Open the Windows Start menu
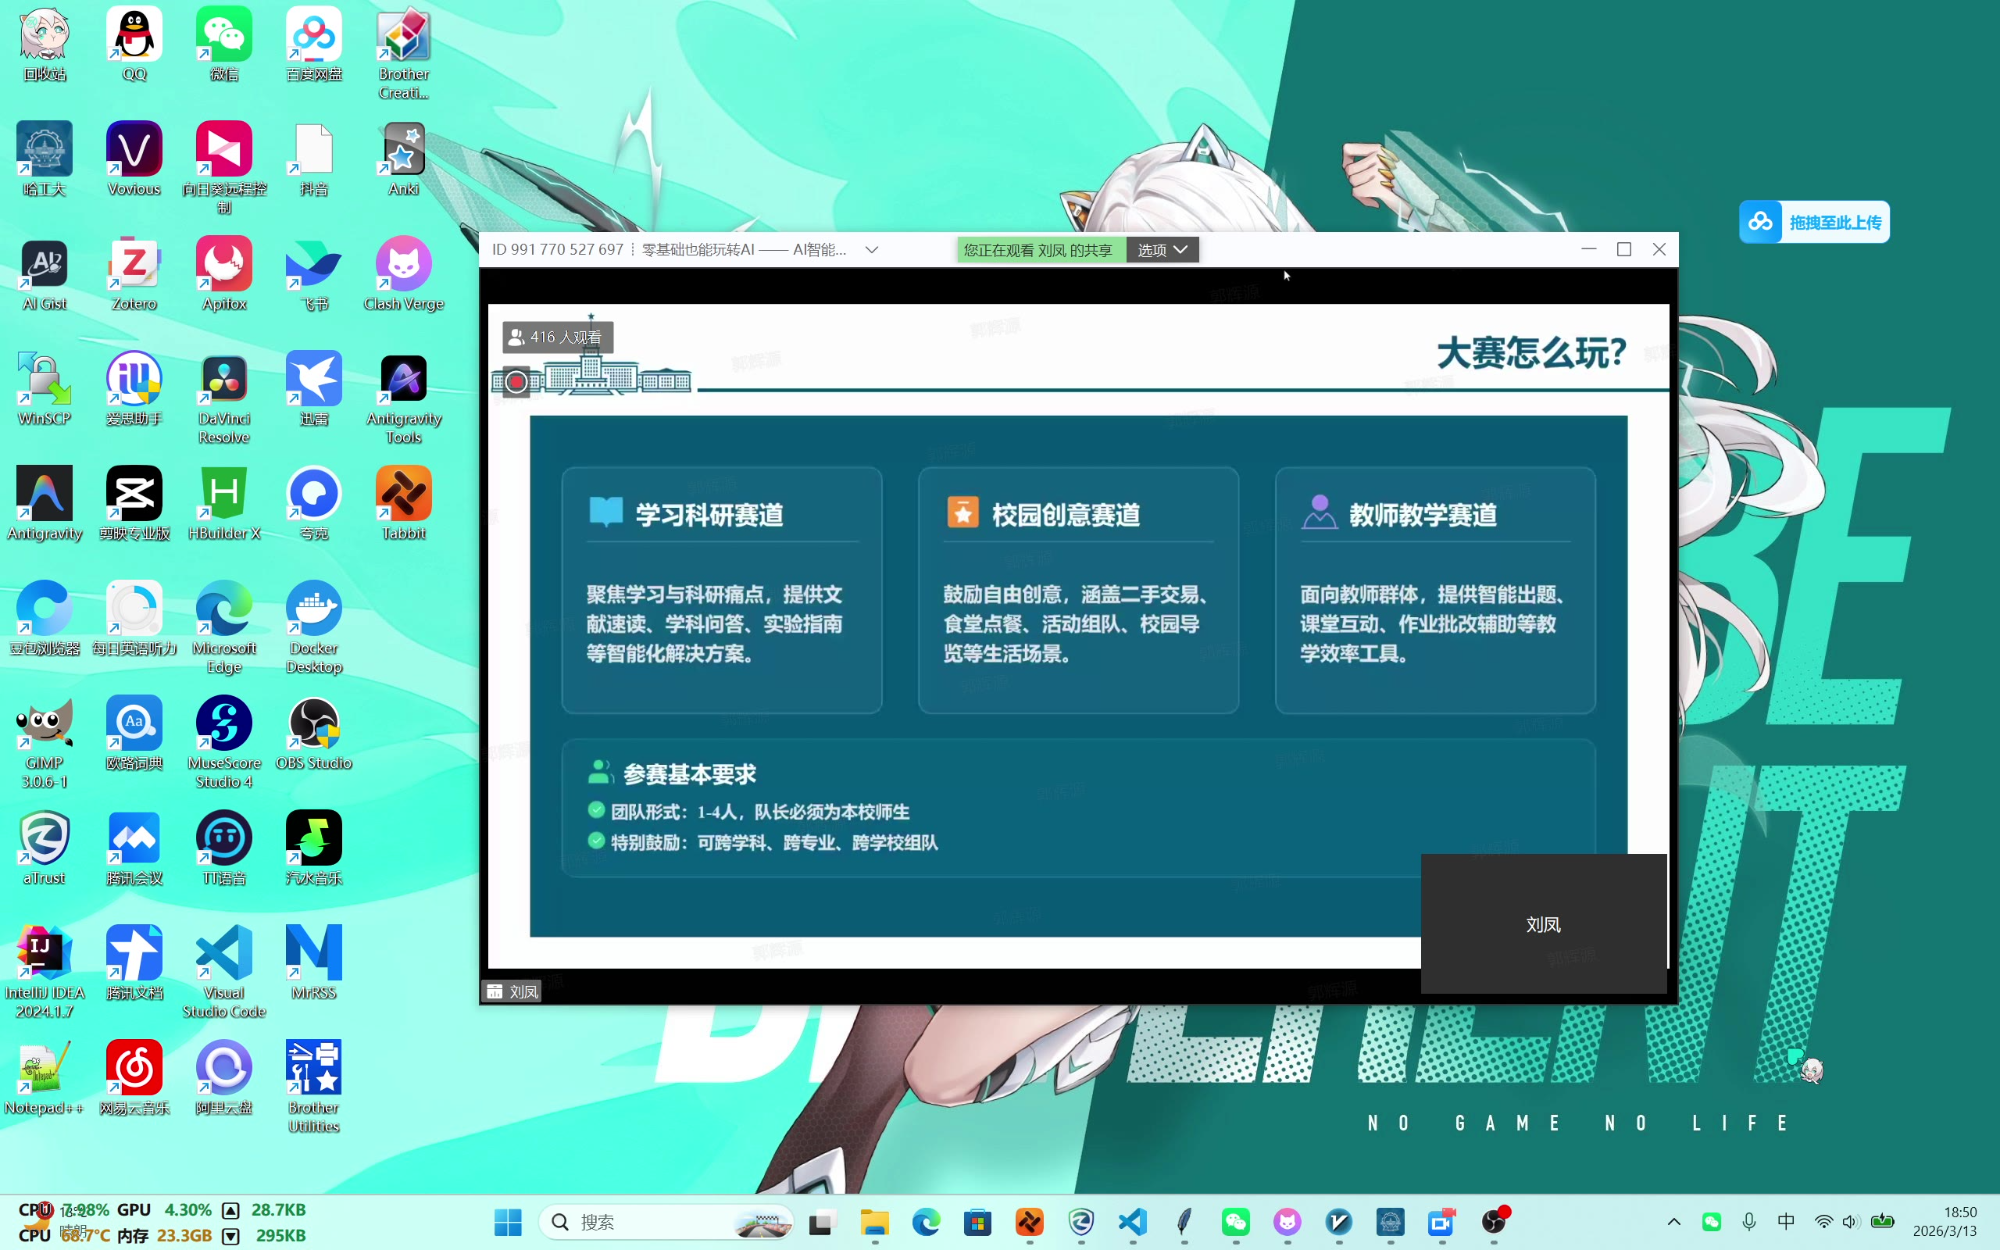The height and width of the screenshot is (1250, 2000). pyautogui.click(x=508, y=1222)
